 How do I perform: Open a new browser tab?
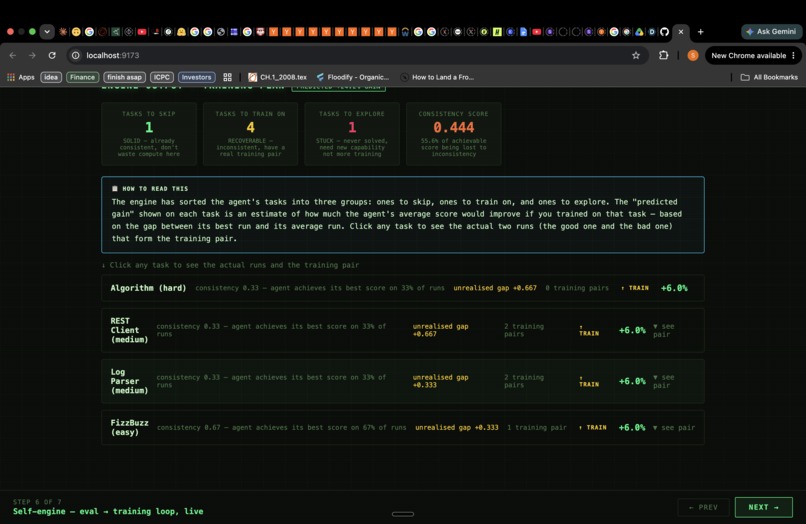[x=700, y=31]
